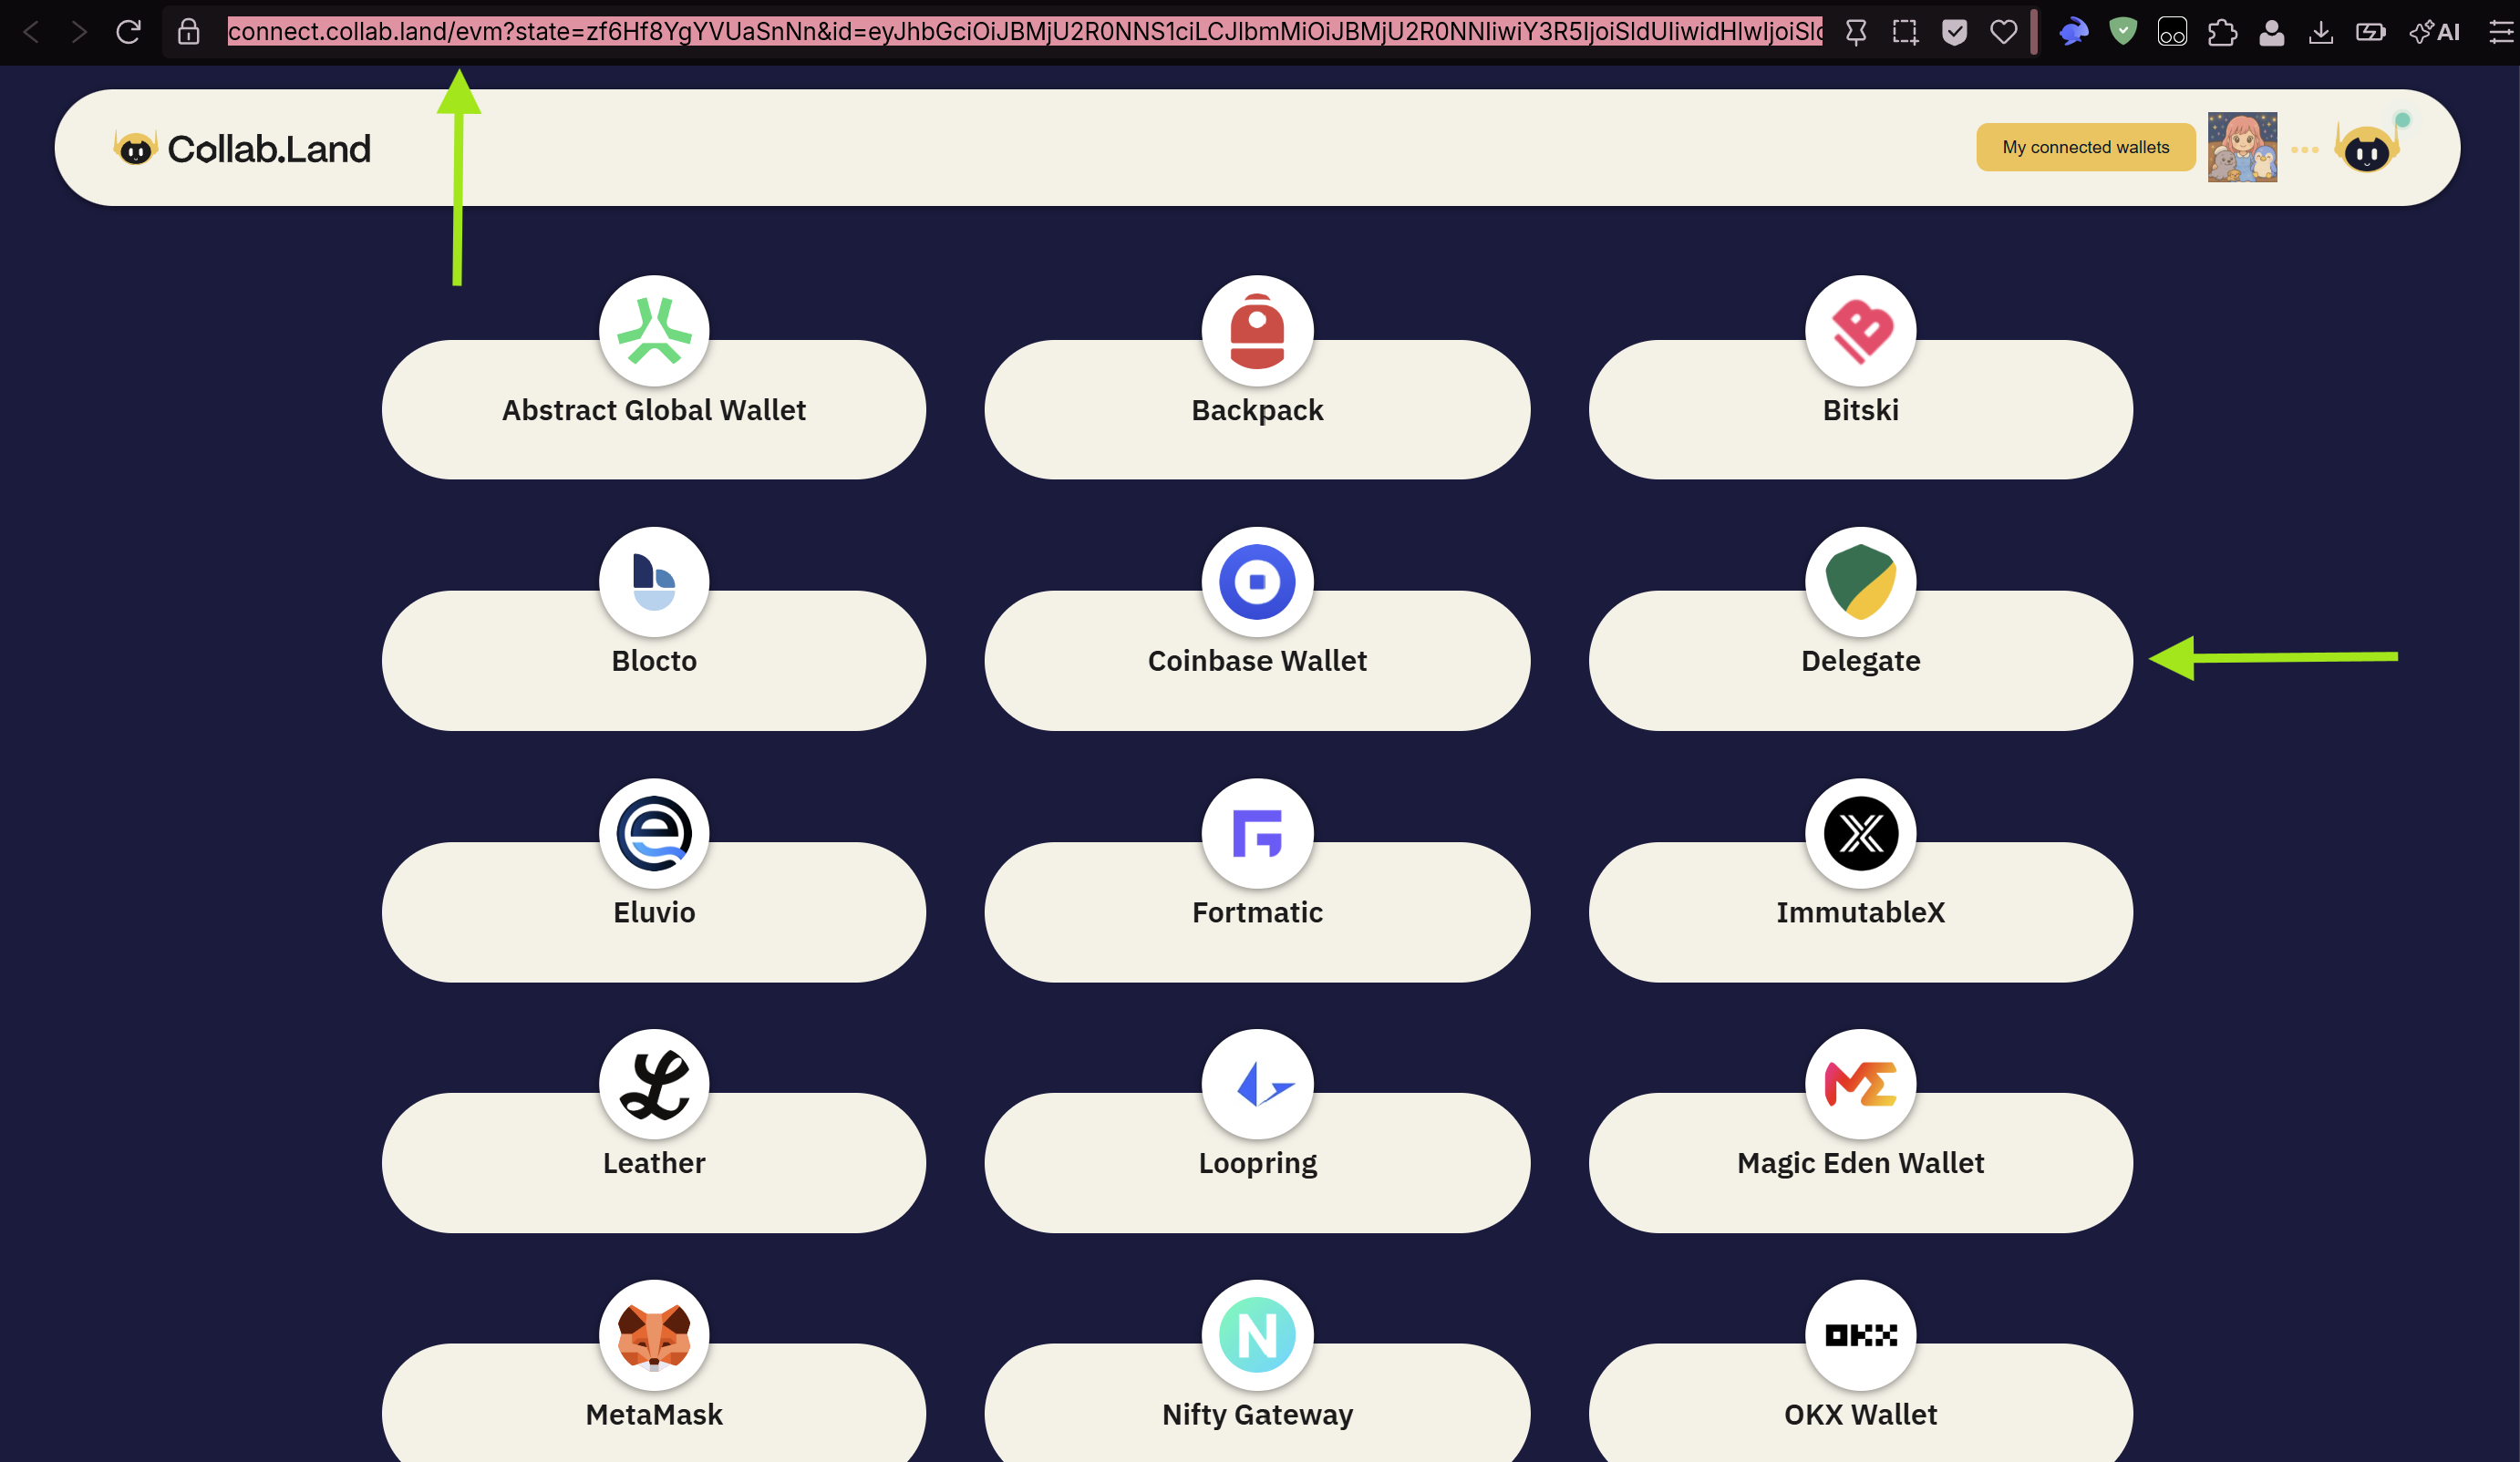Image resolution: width=2520 pixels, height=1462 pixels.
Task: Click the user profile avatar image
Action: [2242, 148]
